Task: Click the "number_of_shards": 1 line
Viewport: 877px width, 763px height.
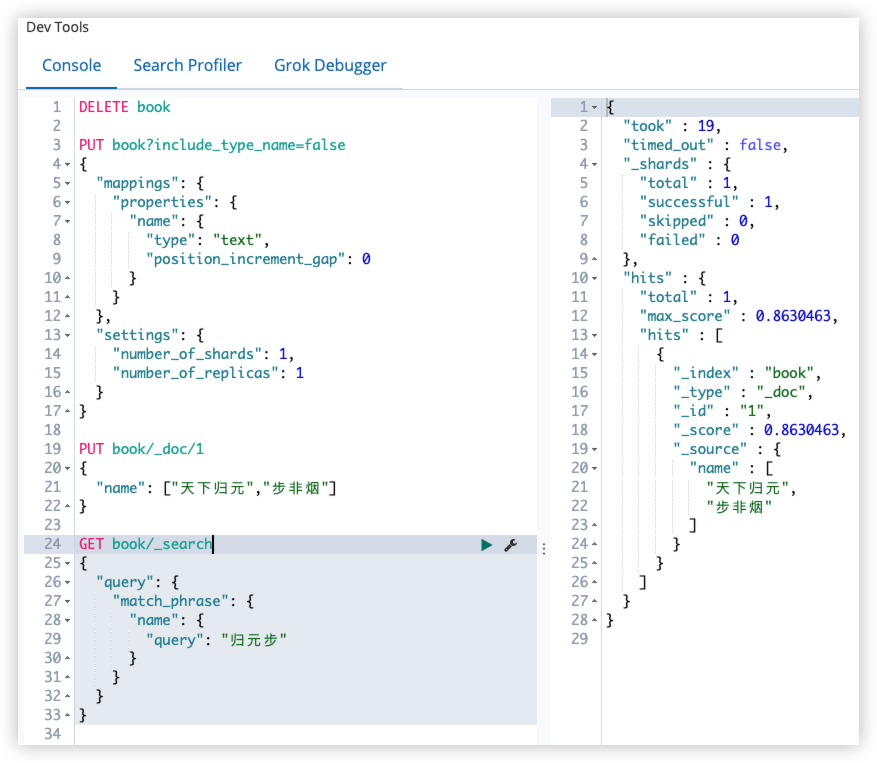Action: point(203,354)
